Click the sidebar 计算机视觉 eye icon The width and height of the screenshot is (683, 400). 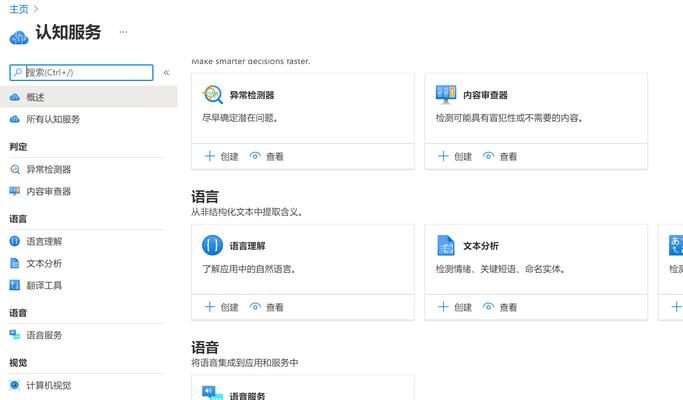15,385
